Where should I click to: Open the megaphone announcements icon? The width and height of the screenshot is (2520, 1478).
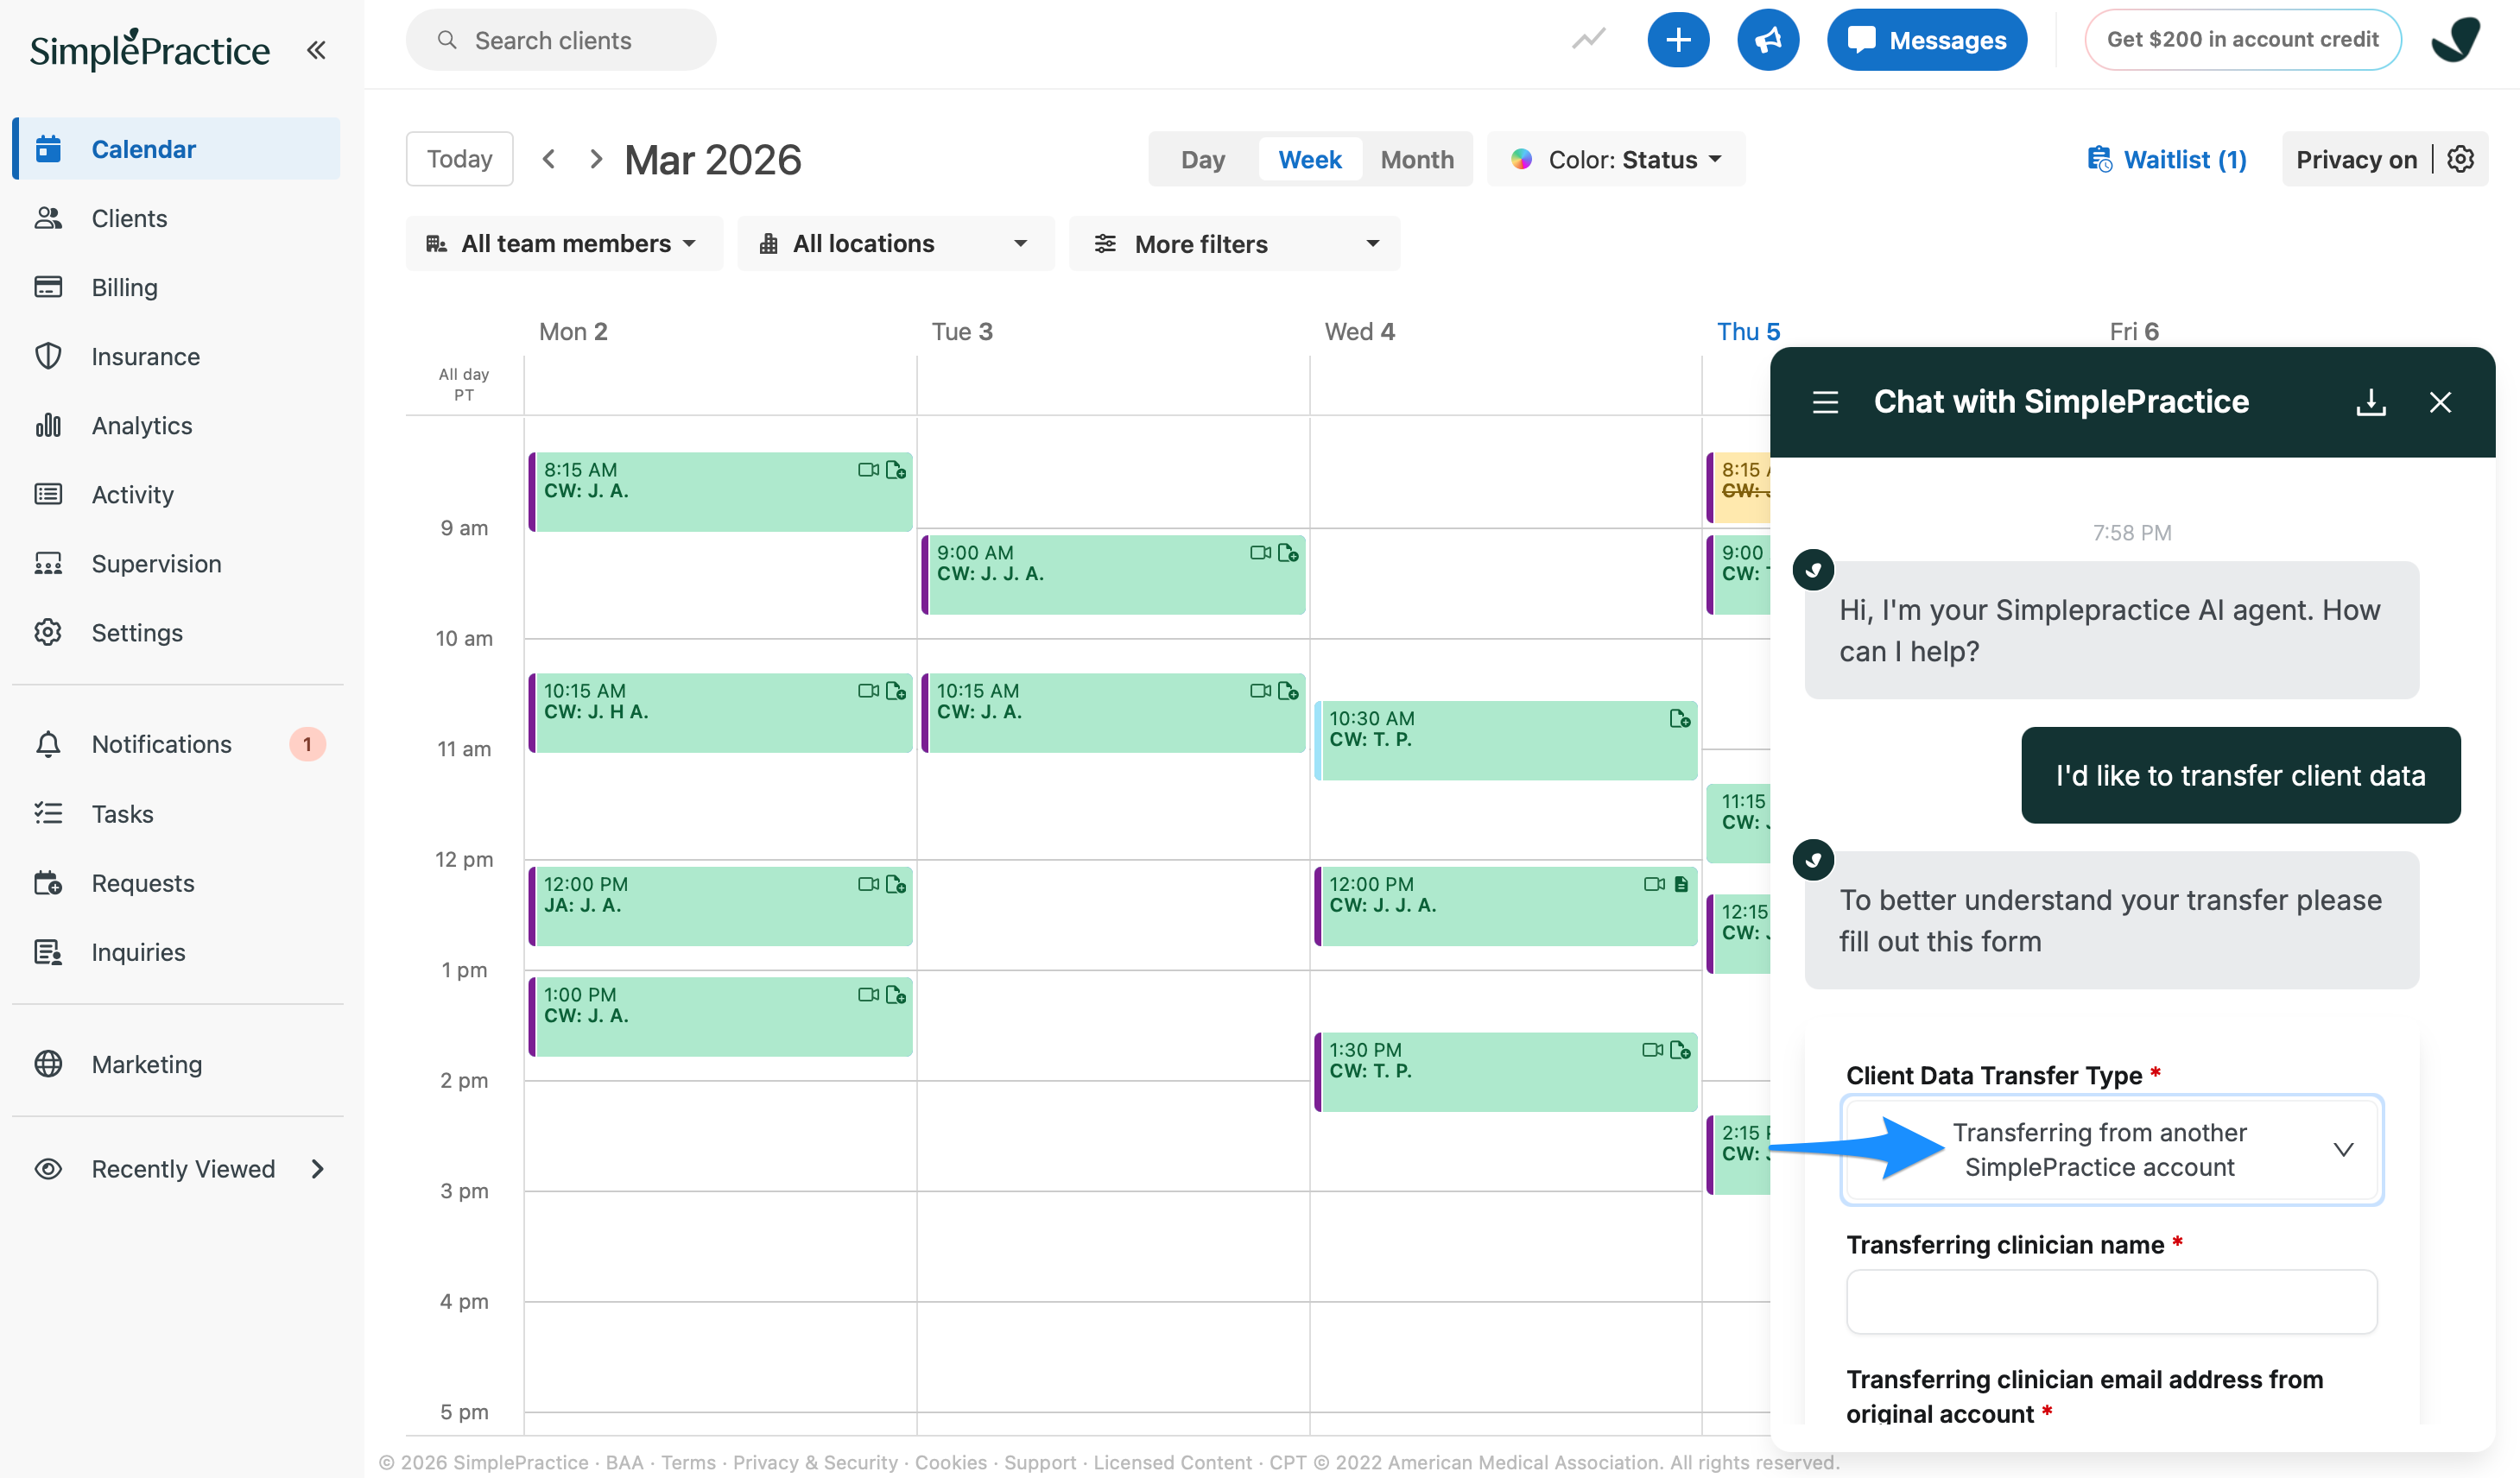tap(1768, 40)
